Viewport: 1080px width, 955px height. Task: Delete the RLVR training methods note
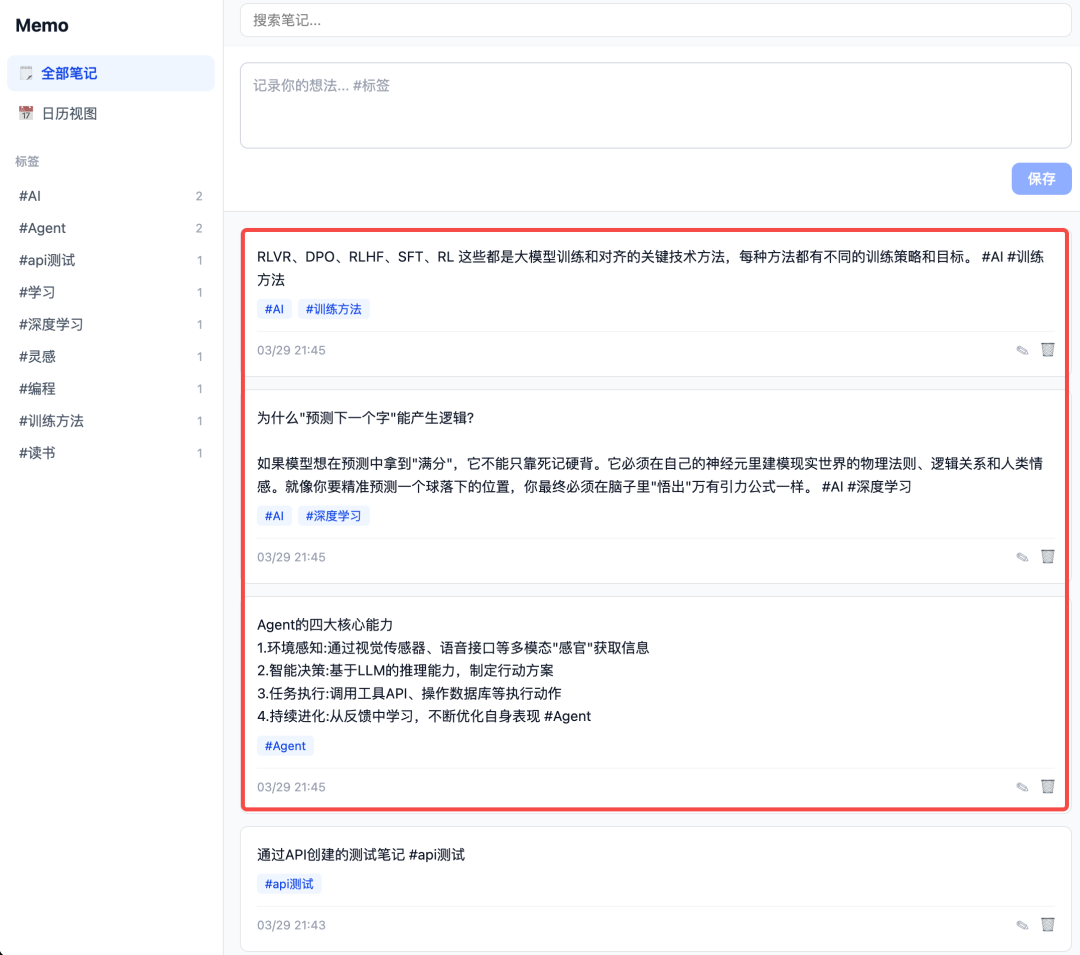pyautogui.click(x=1047, y=349)
